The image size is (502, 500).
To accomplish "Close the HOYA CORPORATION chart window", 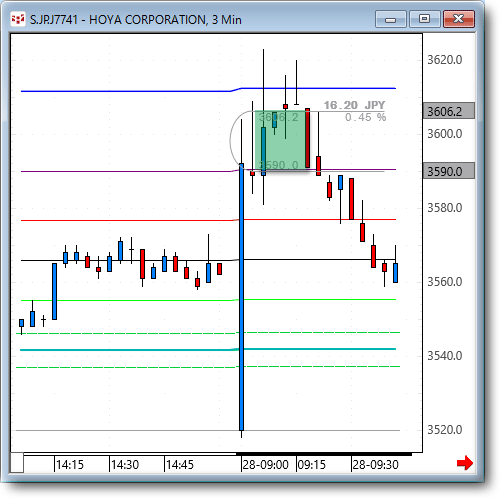I will 459,19.
